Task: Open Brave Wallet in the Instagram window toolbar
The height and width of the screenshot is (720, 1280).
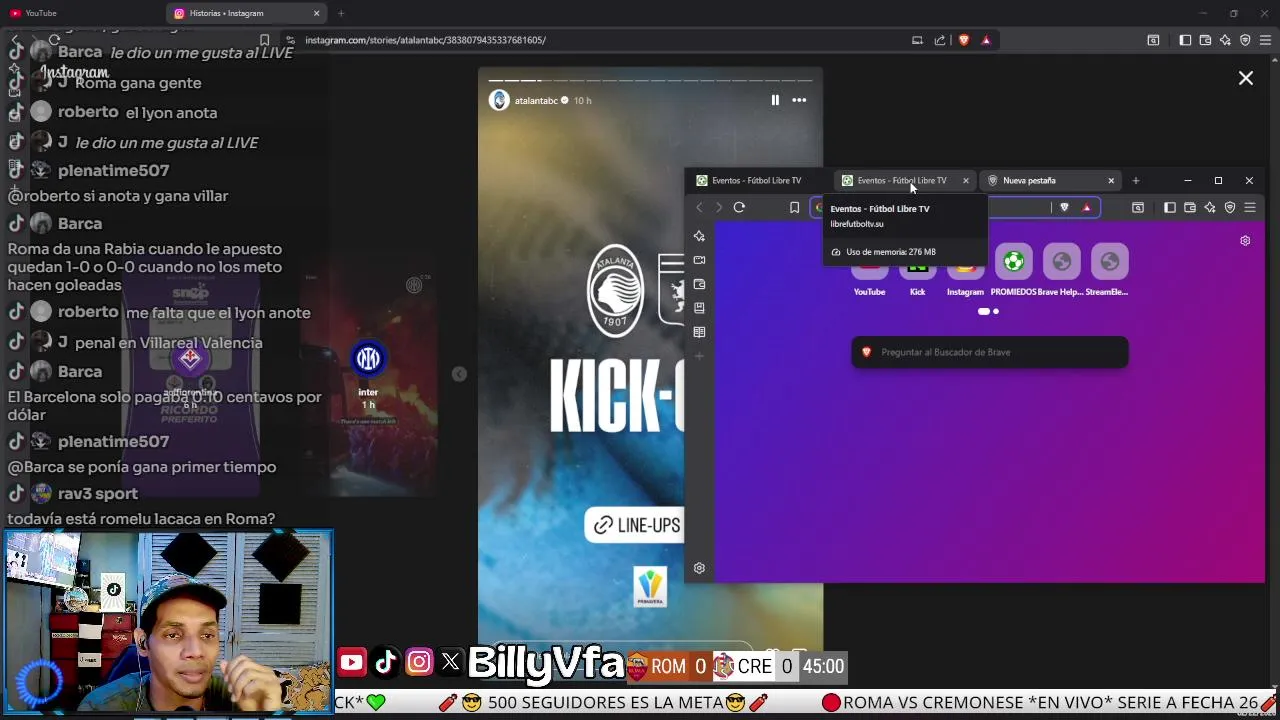Action: [1205, 40]
